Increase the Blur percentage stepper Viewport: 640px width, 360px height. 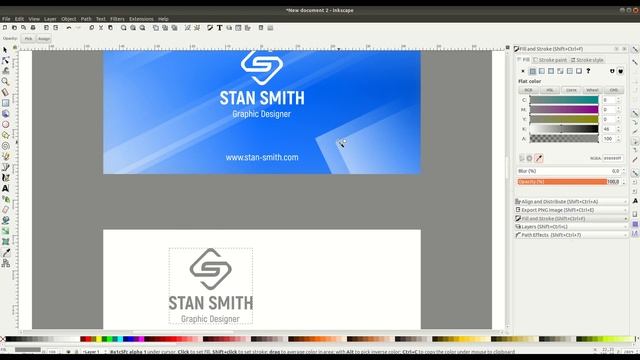click(x=623, y=169)
